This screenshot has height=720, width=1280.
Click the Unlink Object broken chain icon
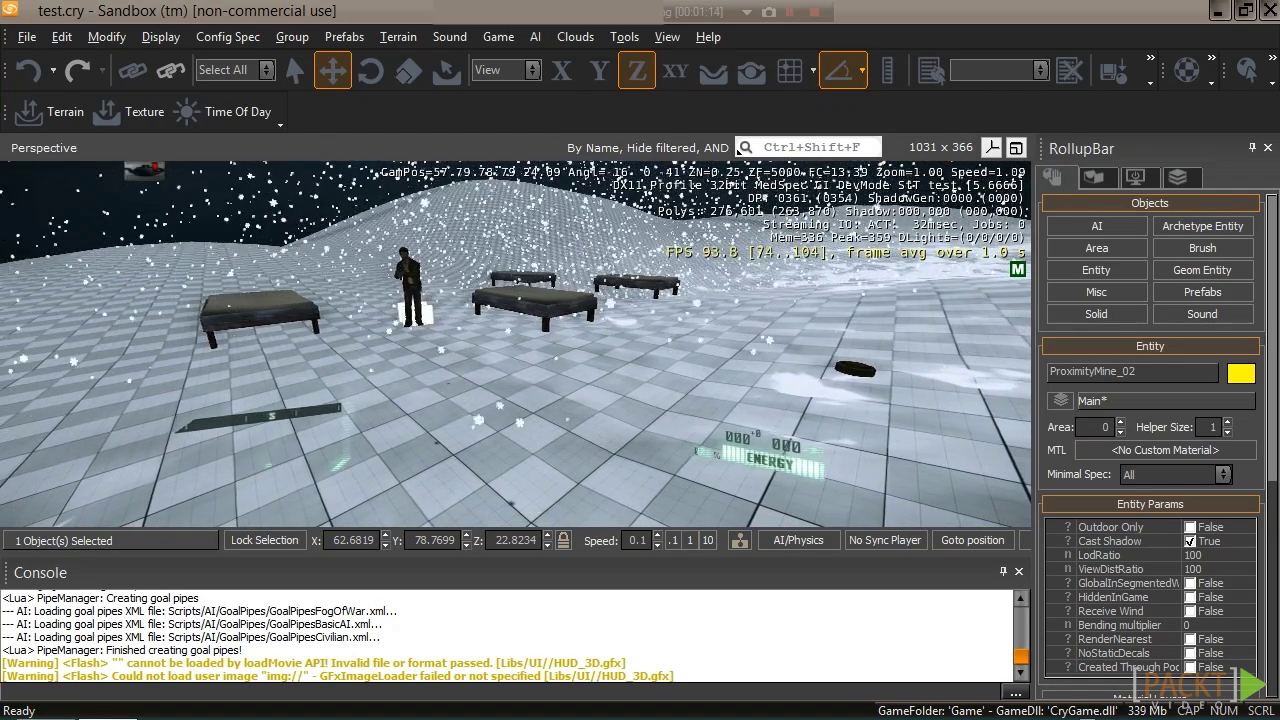171,71
